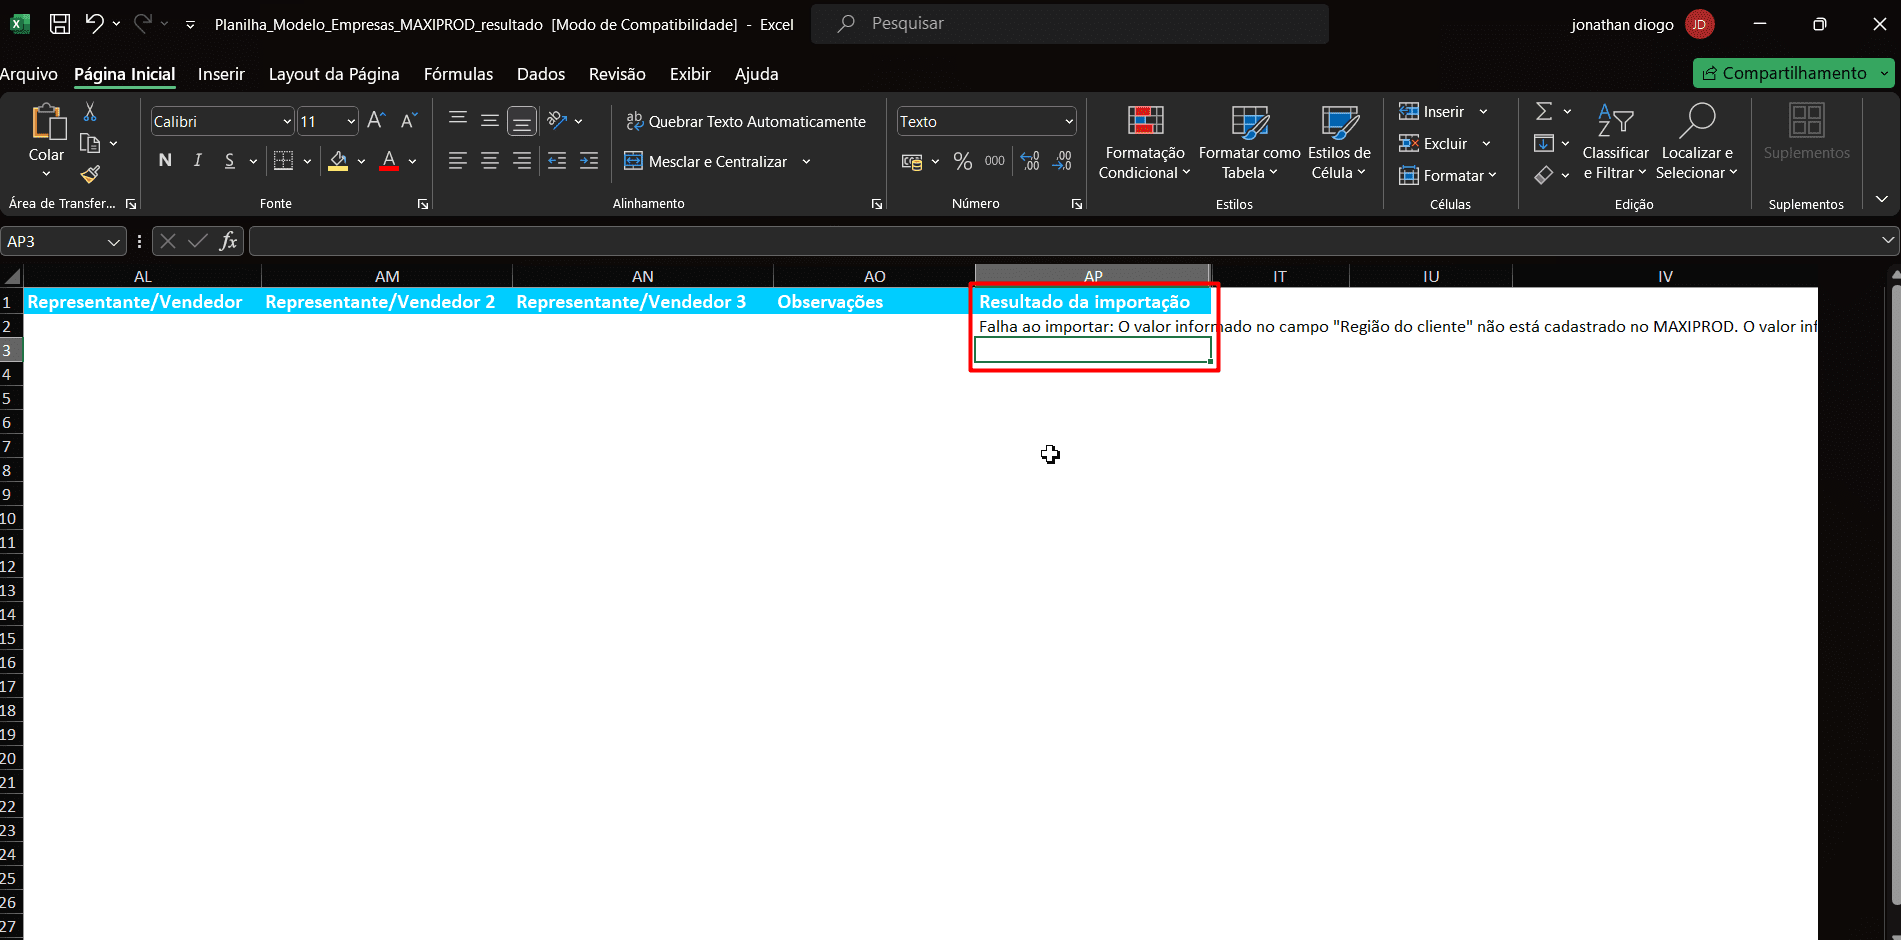Expand the Name Box dropdown arrow
The image size is (1901, 940).
click(114, 242)
